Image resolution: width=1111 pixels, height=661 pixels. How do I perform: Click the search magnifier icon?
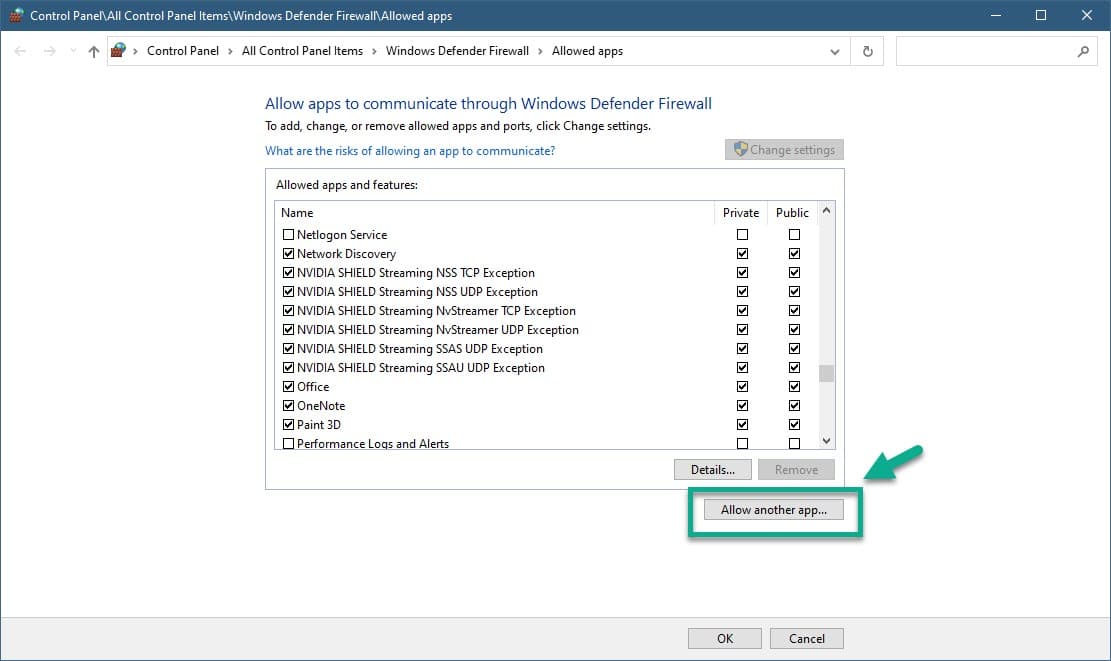[x=1083, y=51]
